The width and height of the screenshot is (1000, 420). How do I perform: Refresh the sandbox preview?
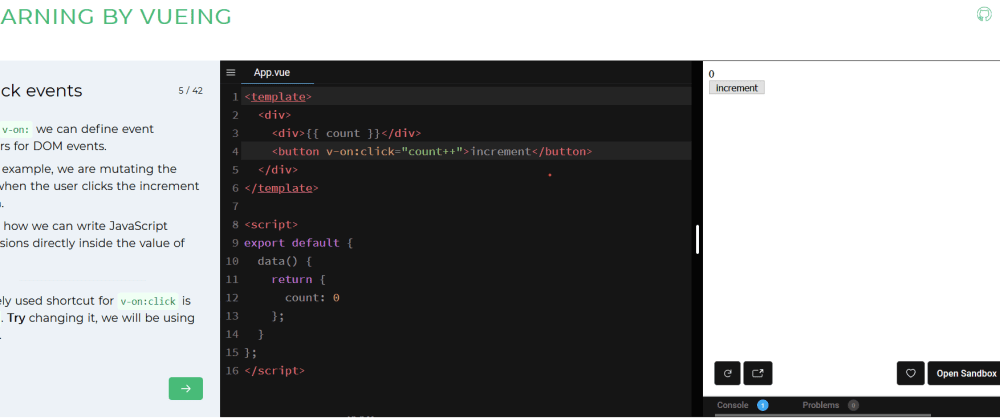pyautogui.click(x=728, y=373)
